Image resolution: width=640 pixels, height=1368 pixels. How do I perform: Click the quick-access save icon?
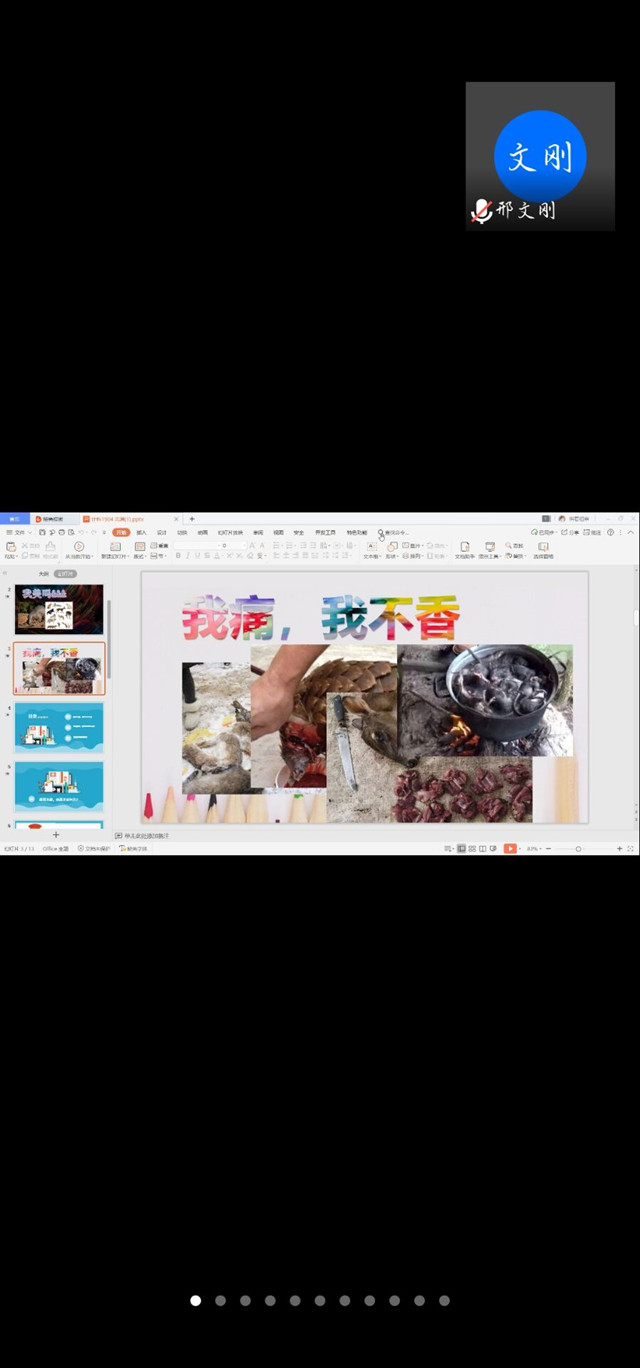[43, 532]
